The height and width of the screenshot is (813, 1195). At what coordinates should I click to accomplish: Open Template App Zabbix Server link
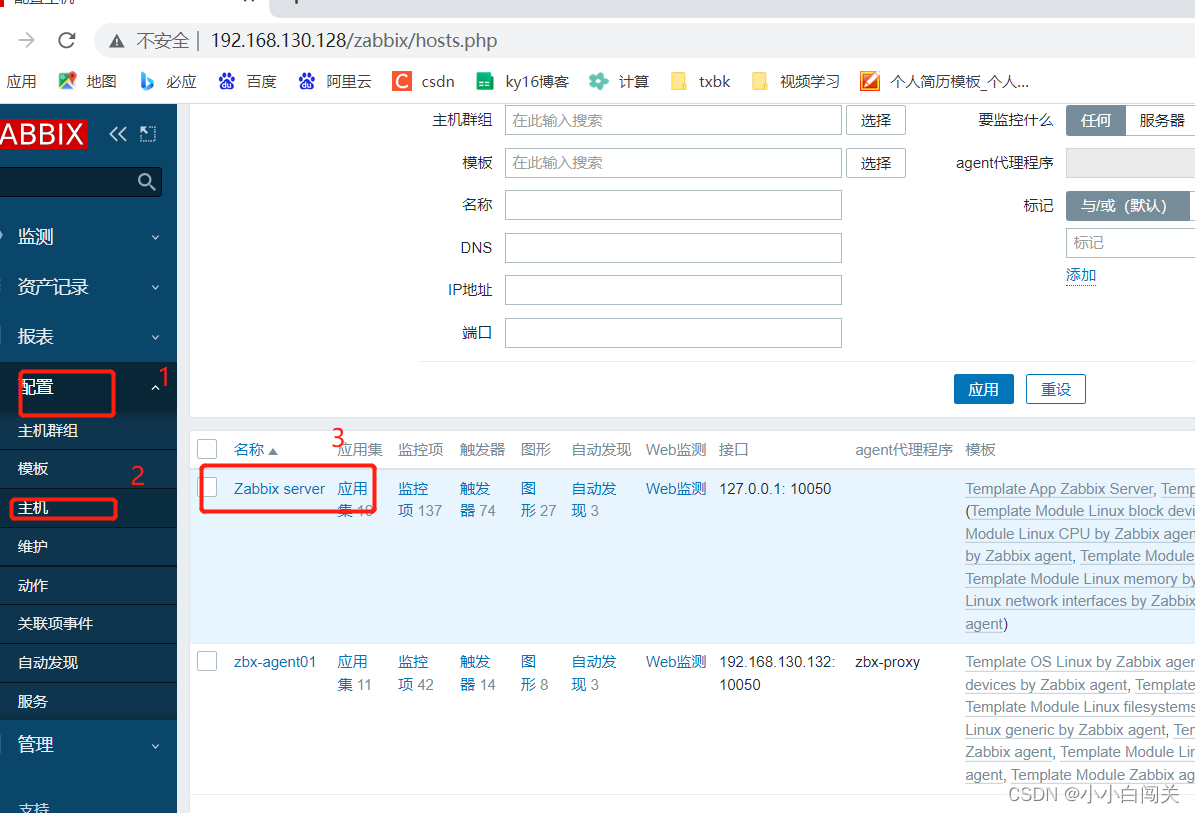1059,489
